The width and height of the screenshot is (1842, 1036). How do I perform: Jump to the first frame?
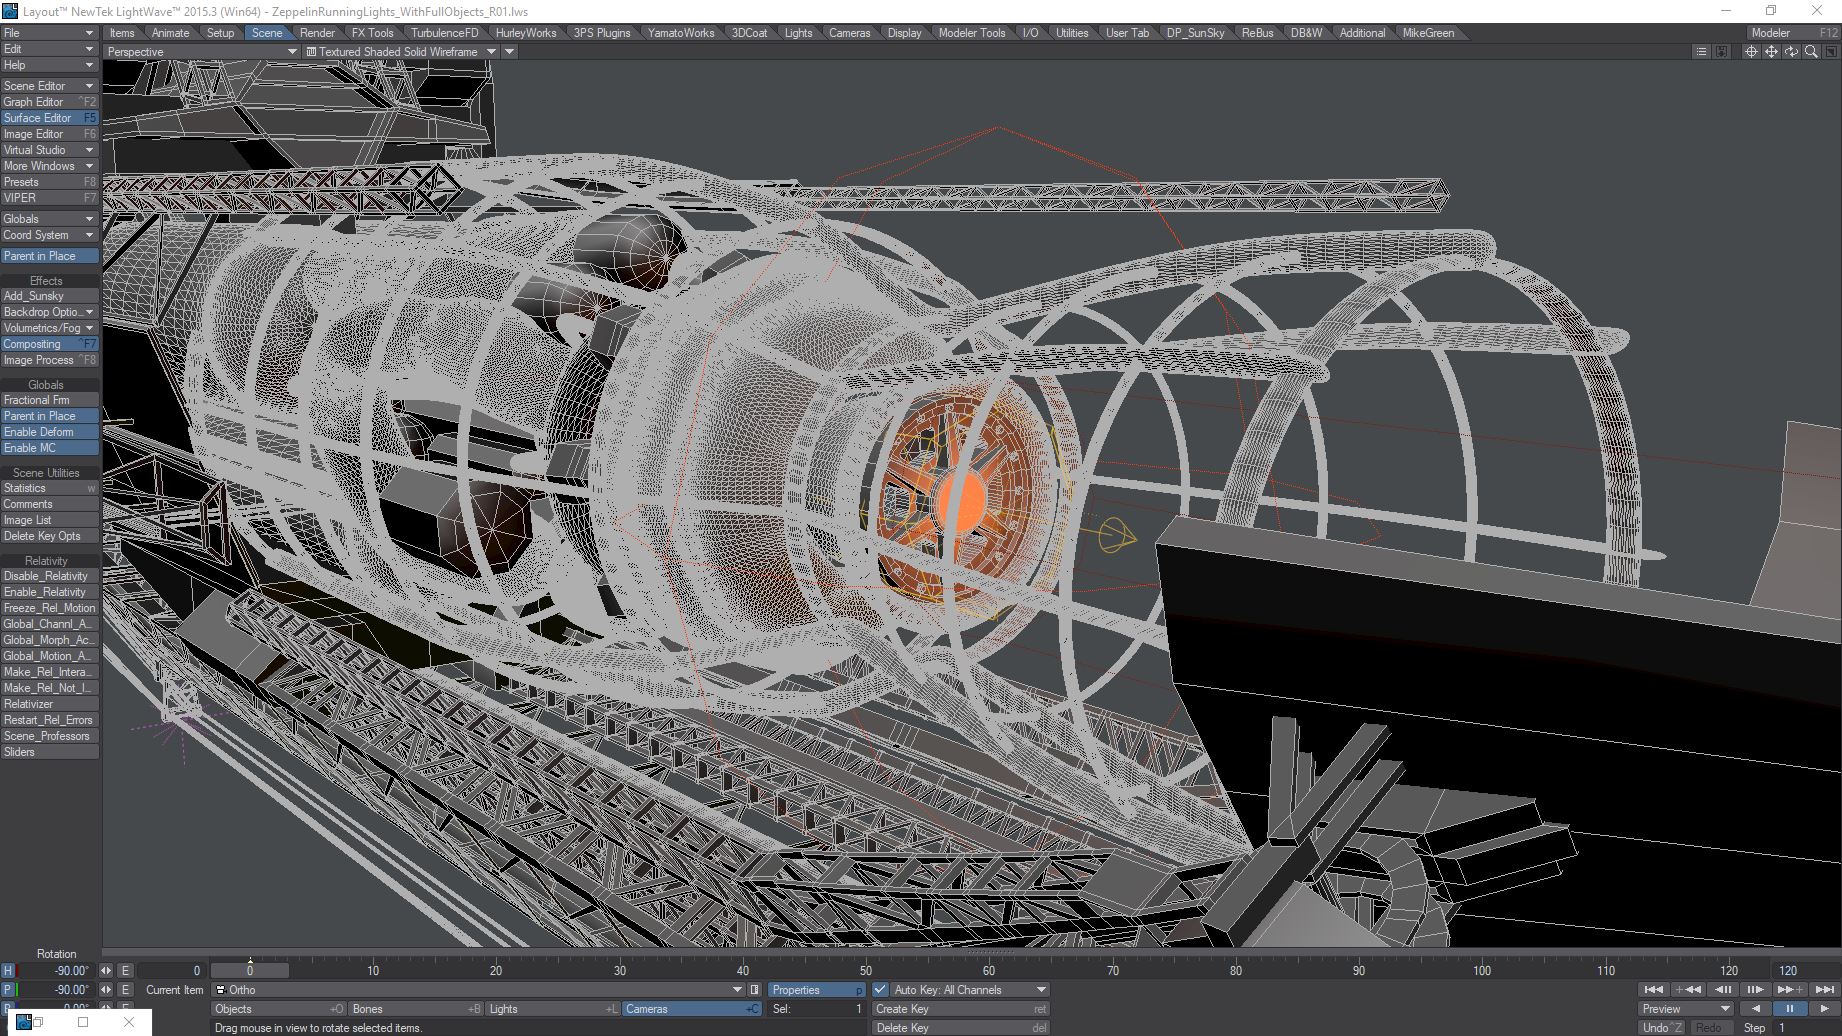[x=1653, y=990]
